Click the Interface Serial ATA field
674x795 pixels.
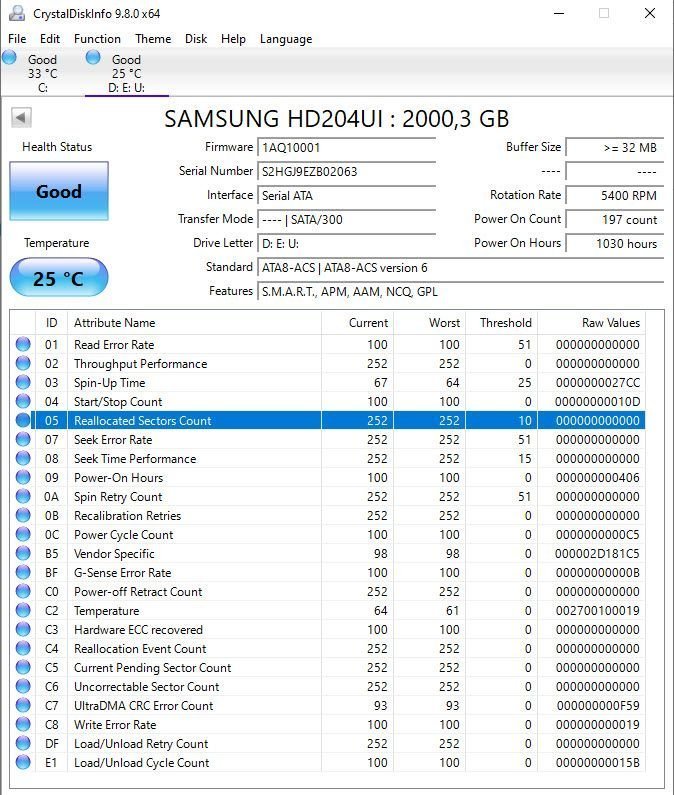(x=347, y=196)
